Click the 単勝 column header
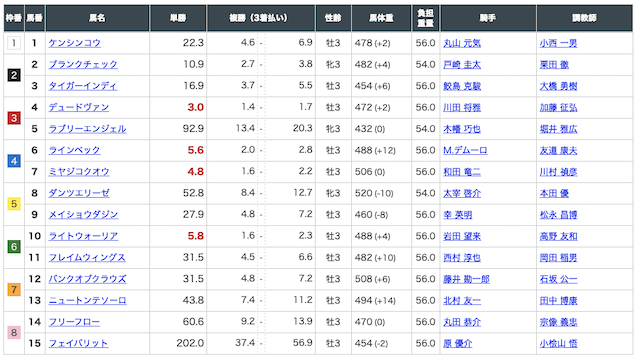Image resolution: width=640 pixels, height=360 pixels. tap(178, 18)
